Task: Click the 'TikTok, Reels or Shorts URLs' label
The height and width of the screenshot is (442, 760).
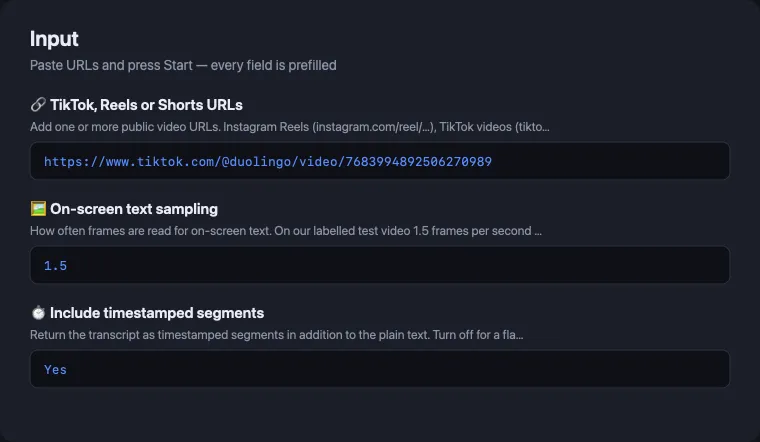Action: pyautogui.click(x=146, y=105)
